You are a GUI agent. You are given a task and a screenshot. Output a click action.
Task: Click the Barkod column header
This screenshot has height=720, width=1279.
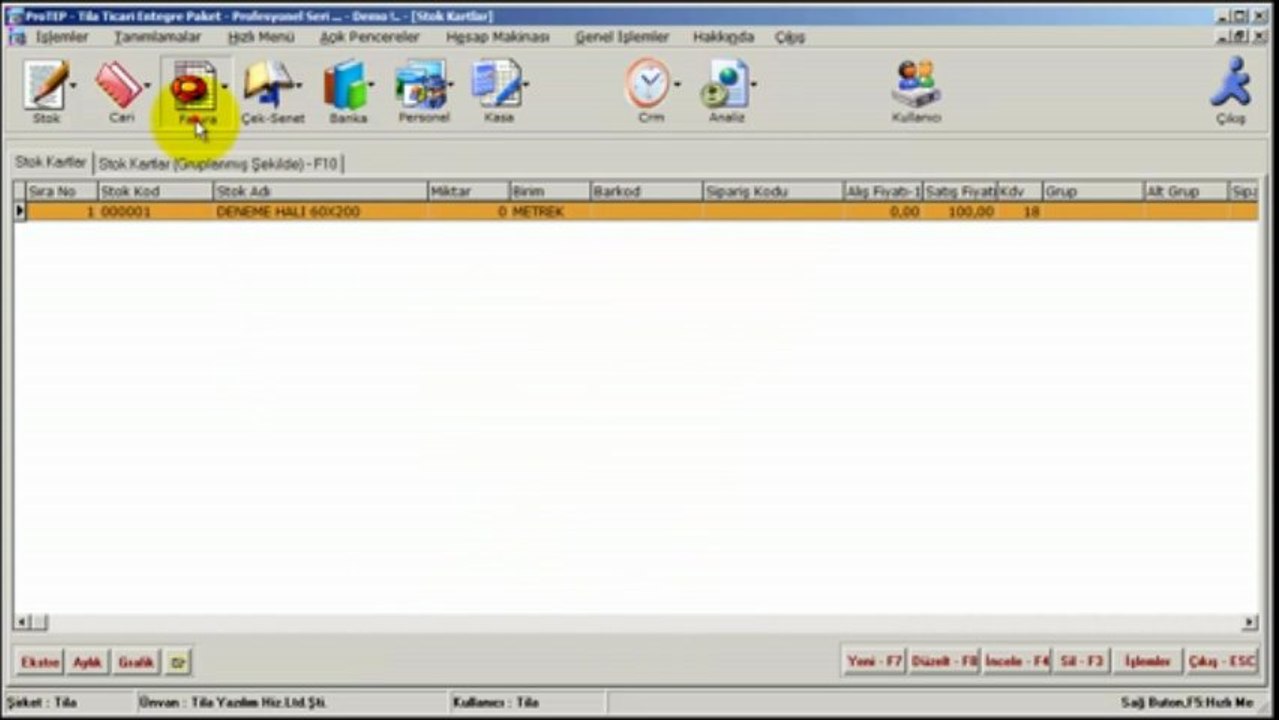pyautogui.click(x=647, y=191)
